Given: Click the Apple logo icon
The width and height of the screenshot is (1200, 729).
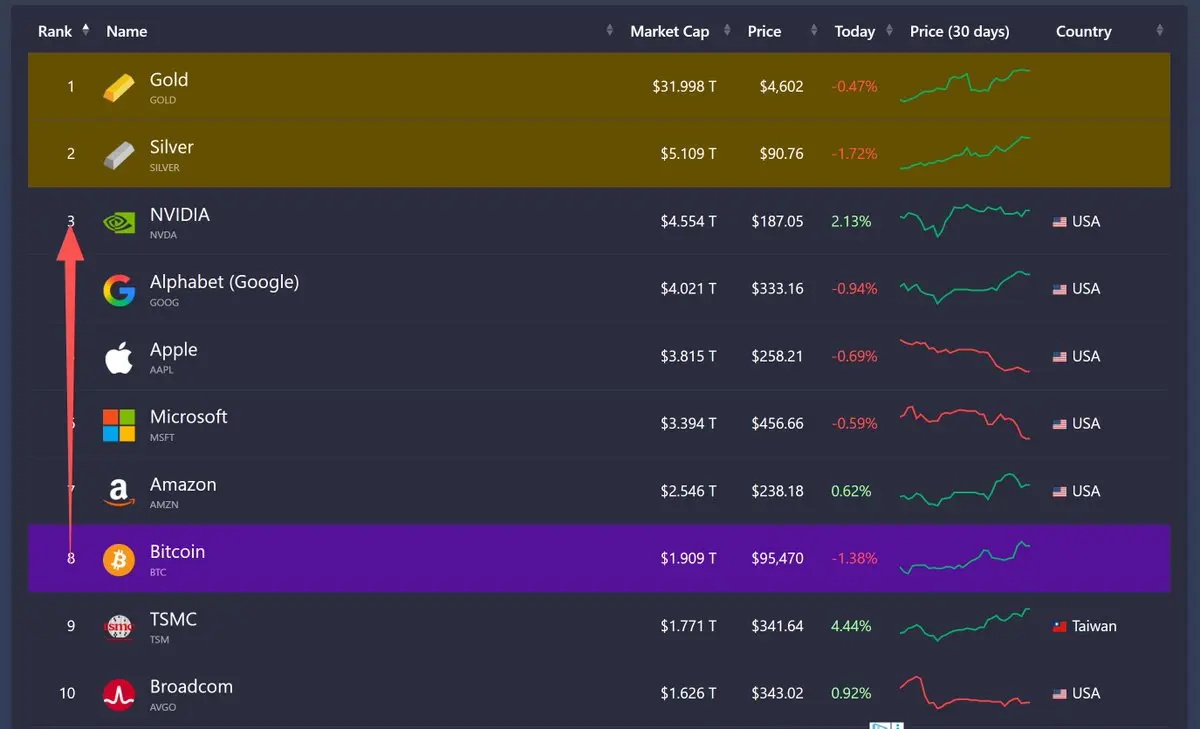Looking at the screenshot, I should 119,357.
